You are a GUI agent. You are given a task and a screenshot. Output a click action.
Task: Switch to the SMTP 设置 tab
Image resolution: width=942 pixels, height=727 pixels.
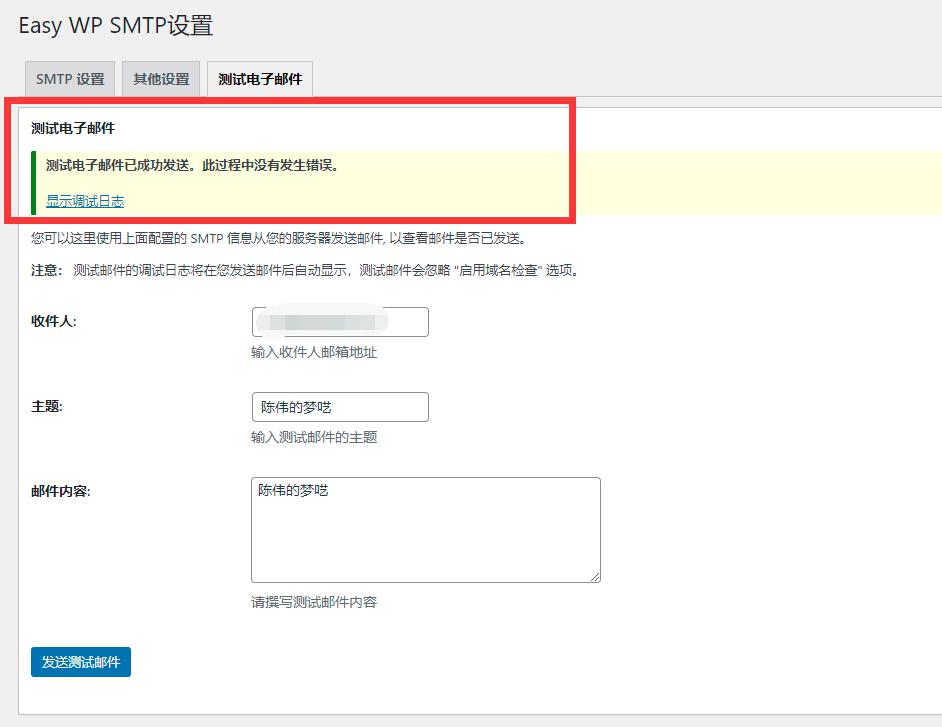click(x=69, y=78)
